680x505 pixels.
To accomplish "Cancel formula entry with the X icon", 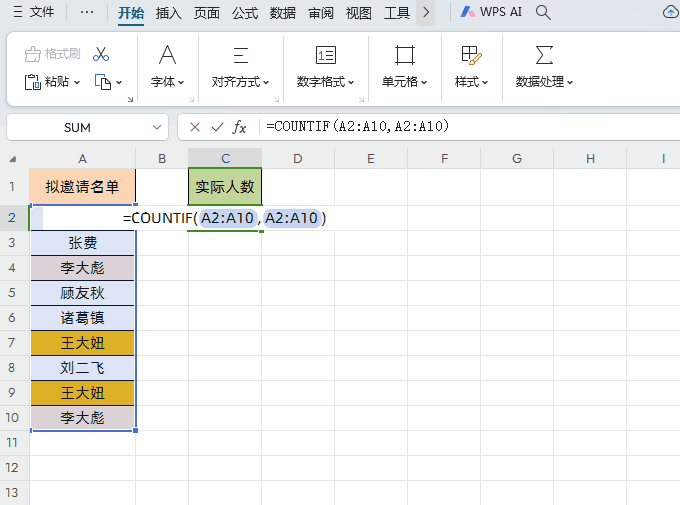I will pos(194,127).
